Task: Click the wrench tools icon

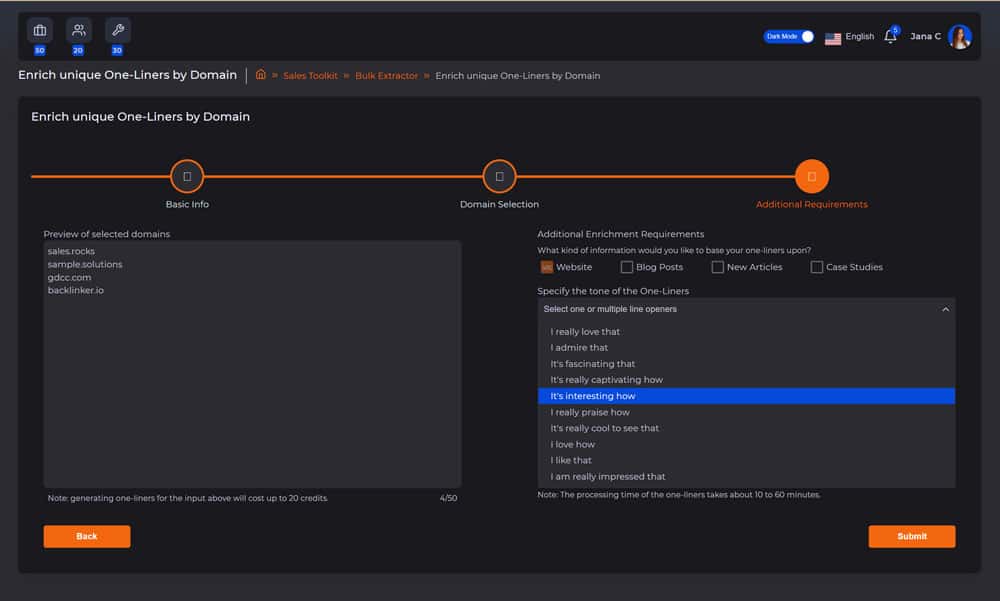Action: click(117, 30)
